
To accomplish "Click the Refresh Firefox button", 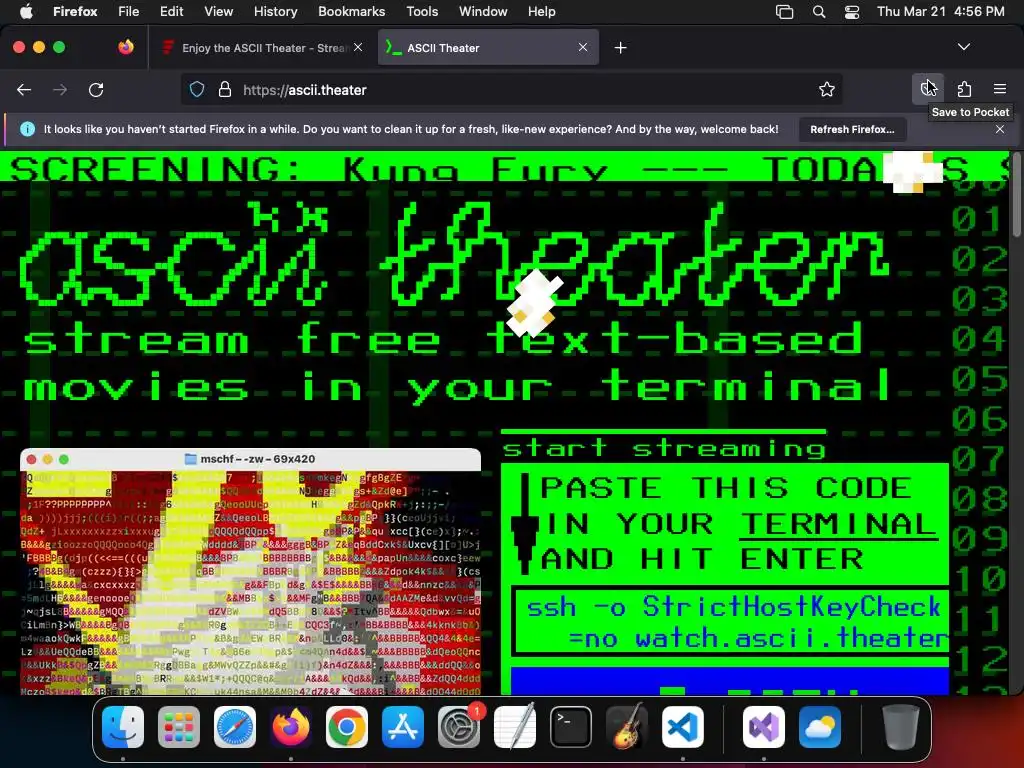I will click(x=852, y=129).
